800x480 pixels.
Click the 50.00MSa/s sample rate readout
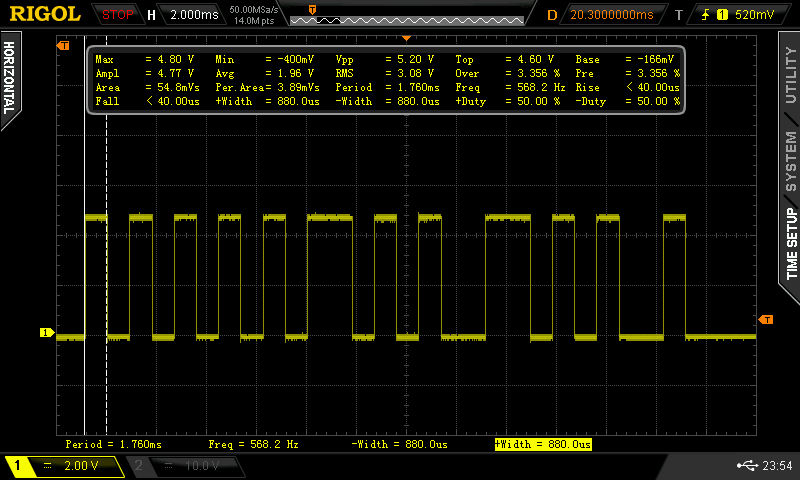point(254,10)
